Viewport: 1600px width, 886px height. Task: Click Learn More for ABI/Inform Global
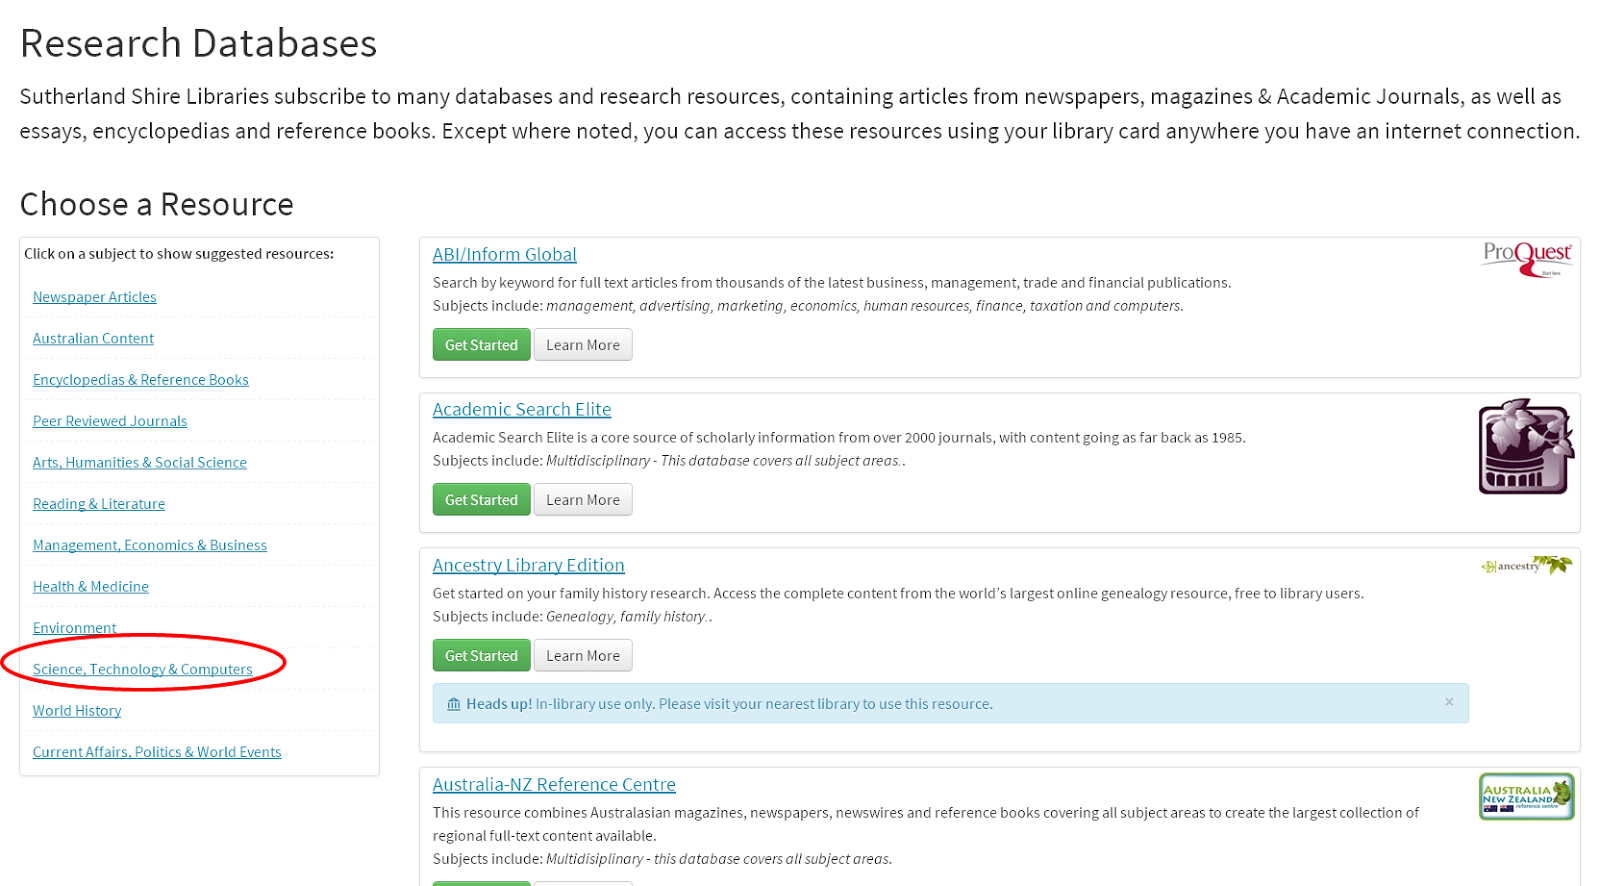coord(583,345)
